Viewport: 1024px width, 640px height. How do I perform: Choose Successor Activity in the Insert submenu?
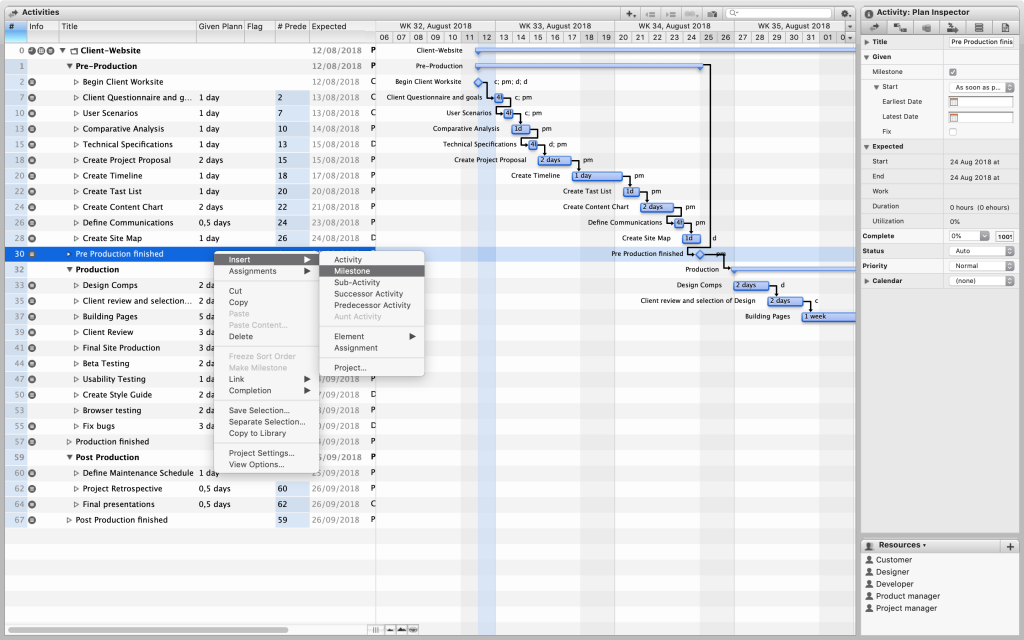372,294
